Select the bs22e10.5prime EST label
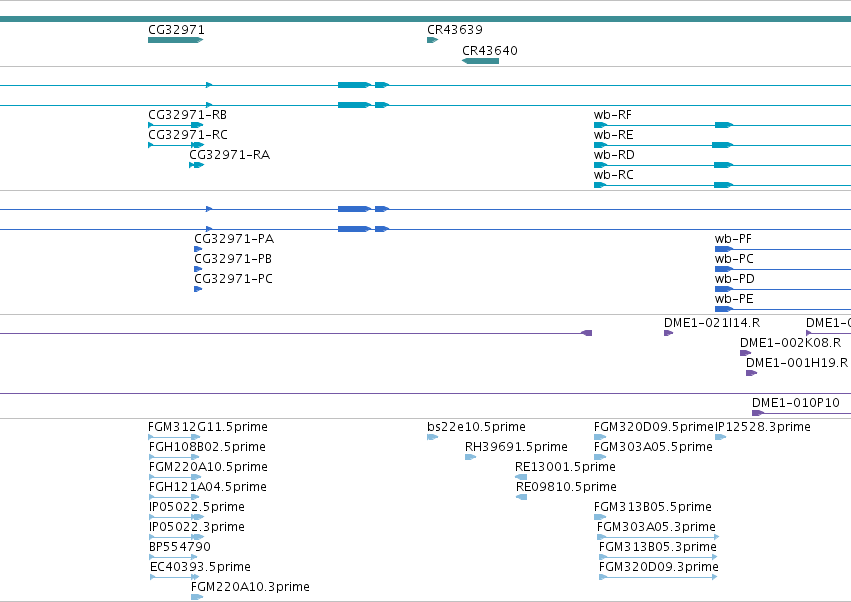The image size is (851, 602). point(476,427)
